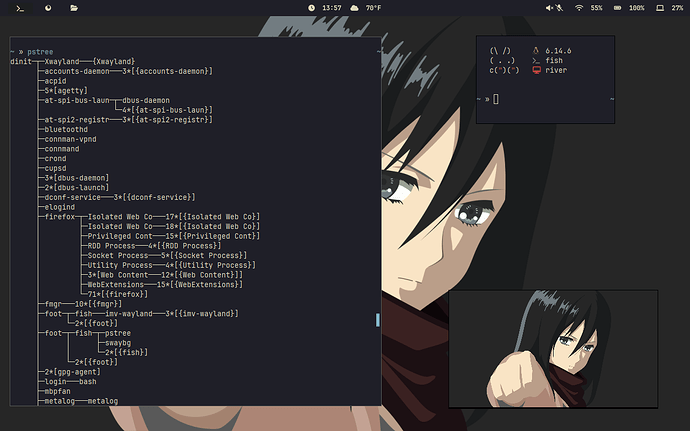Click the 3*[{dconf-service}] entry
Viewport: 690px width, 431px height.
154,197
